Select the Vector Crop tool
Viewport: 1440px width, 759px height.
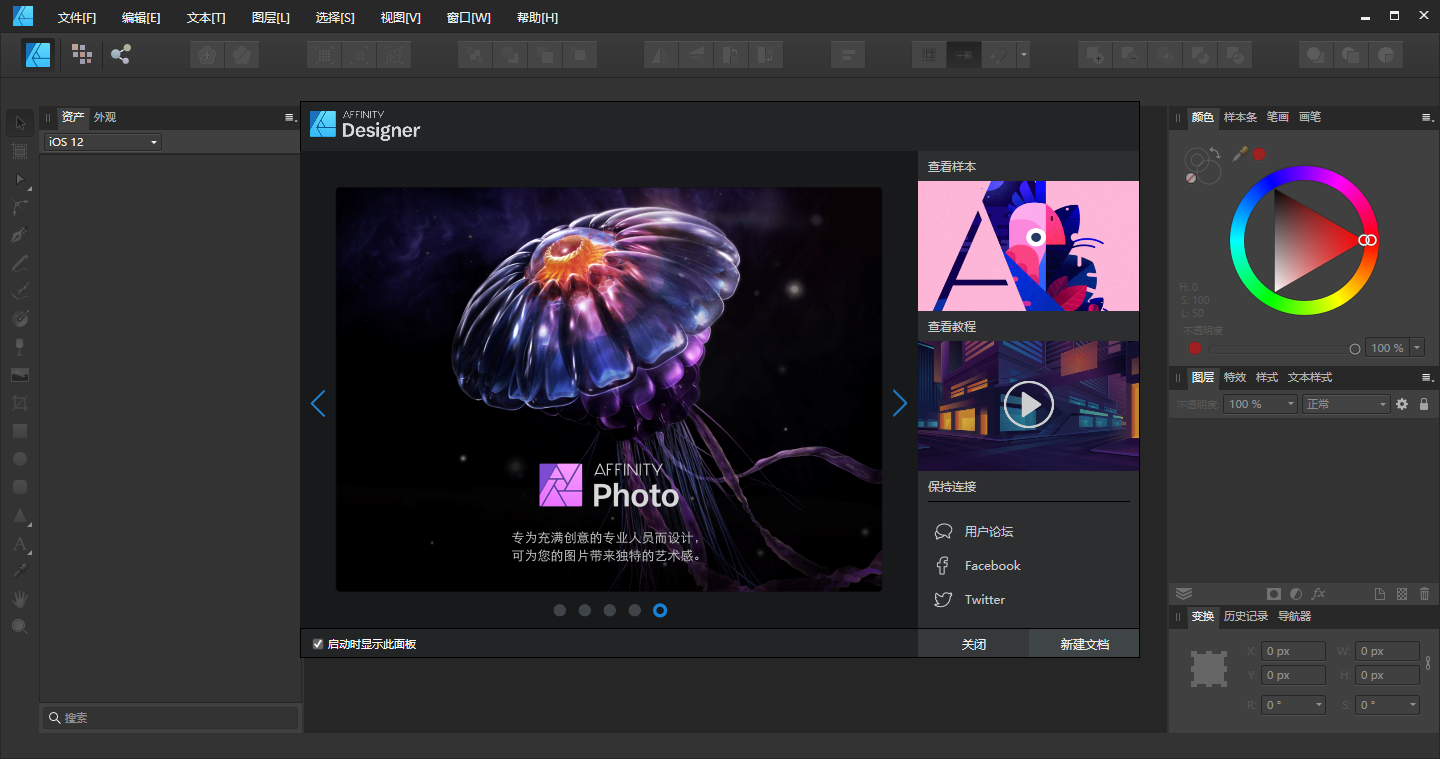(20, 403)
